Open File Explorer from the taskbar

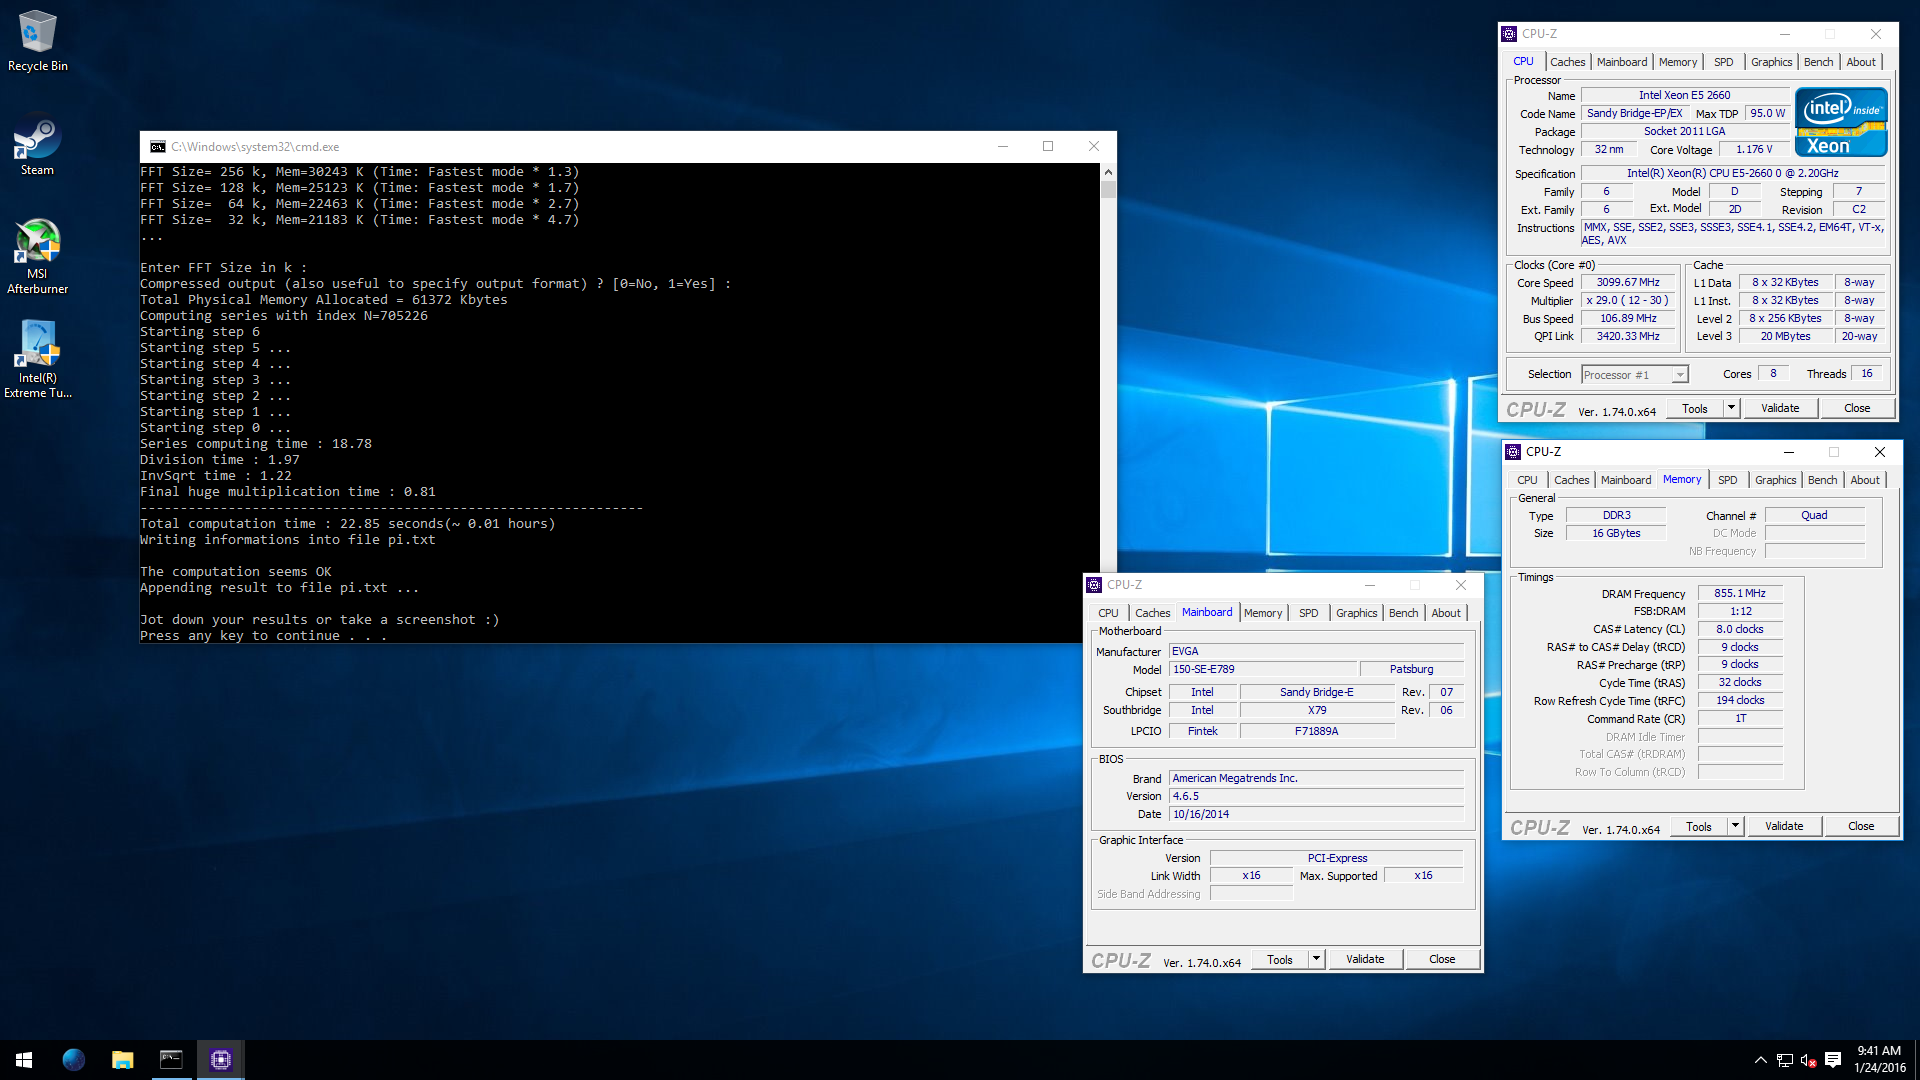click(122, 1060)
